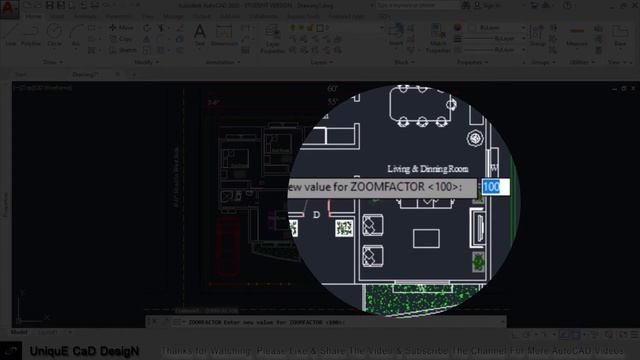
Task: Expand the Groups panel
Action: coord(543,62)
